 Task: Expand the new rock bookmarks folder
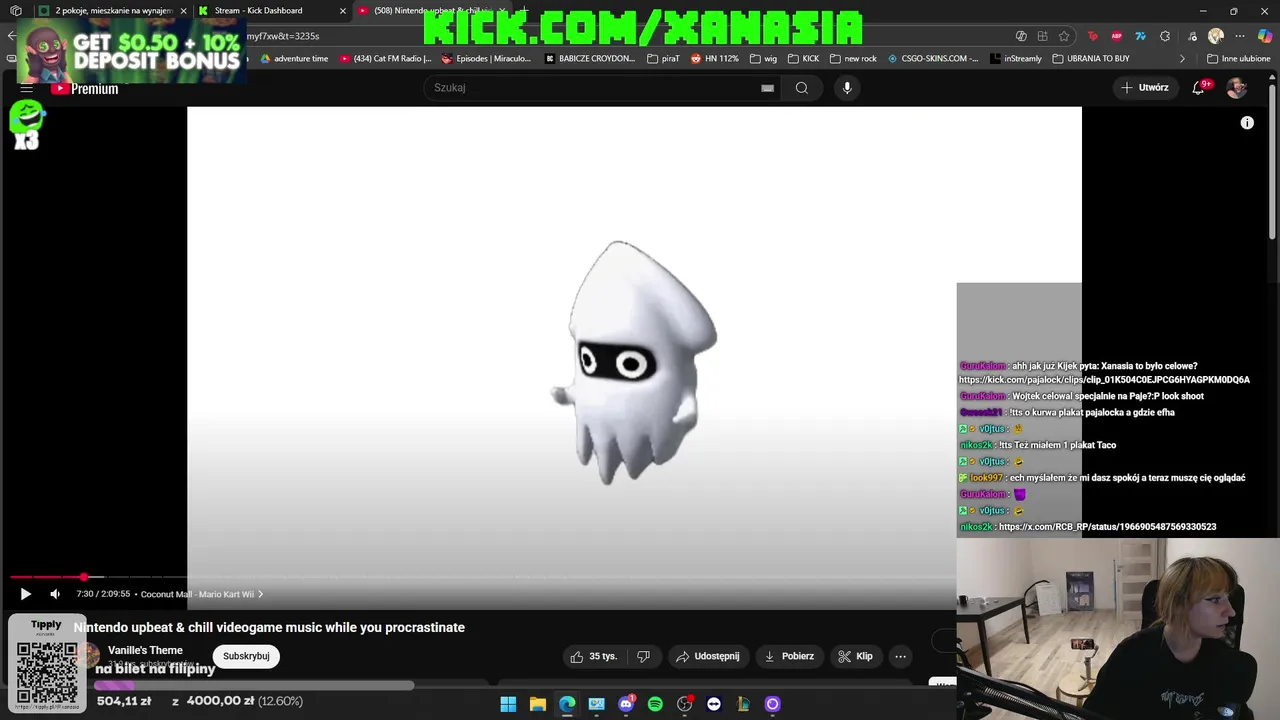click(x=853, y=59)
